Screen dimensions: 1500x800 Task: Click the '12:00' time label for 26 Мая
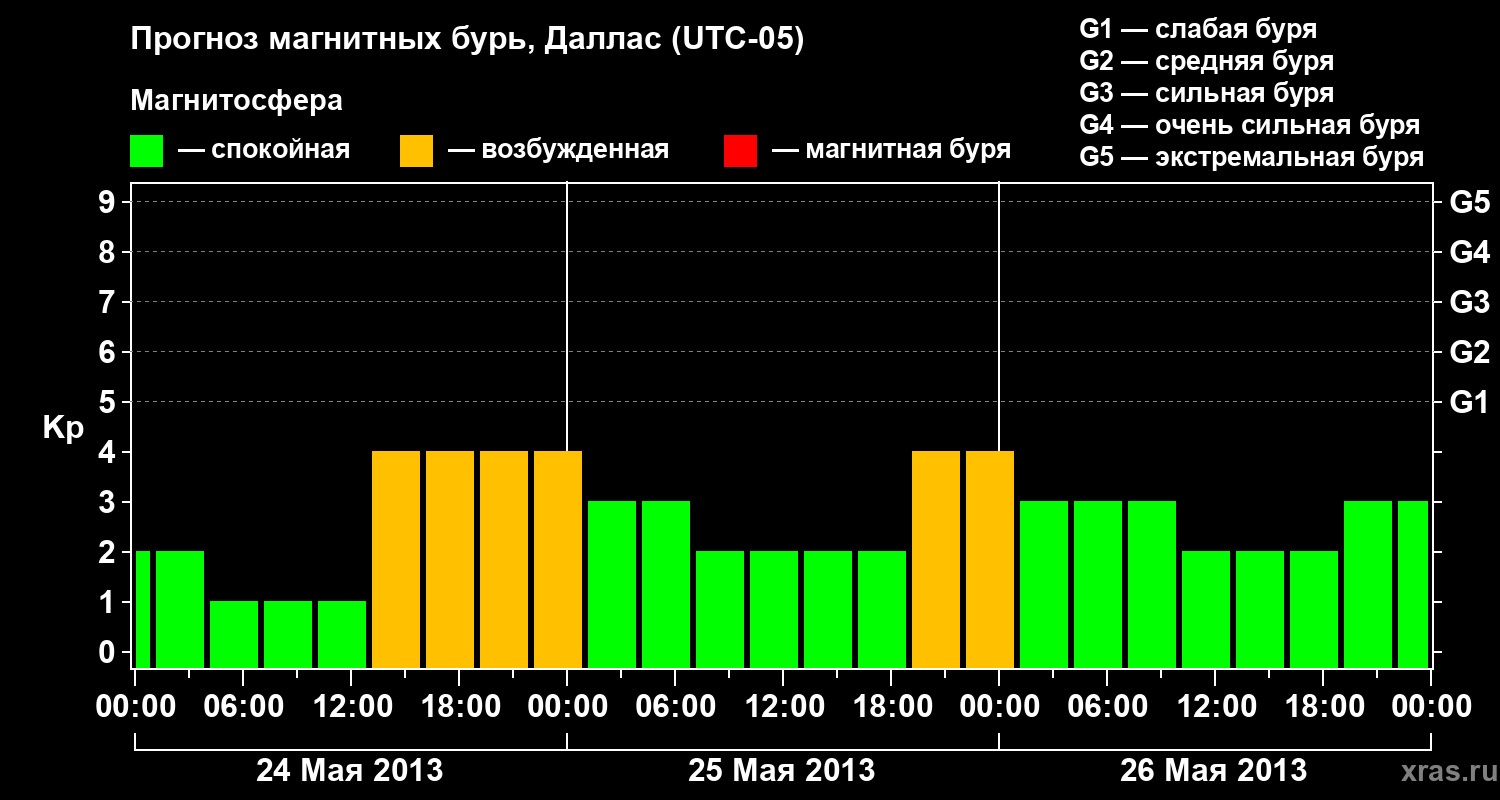pos(1215,707)
